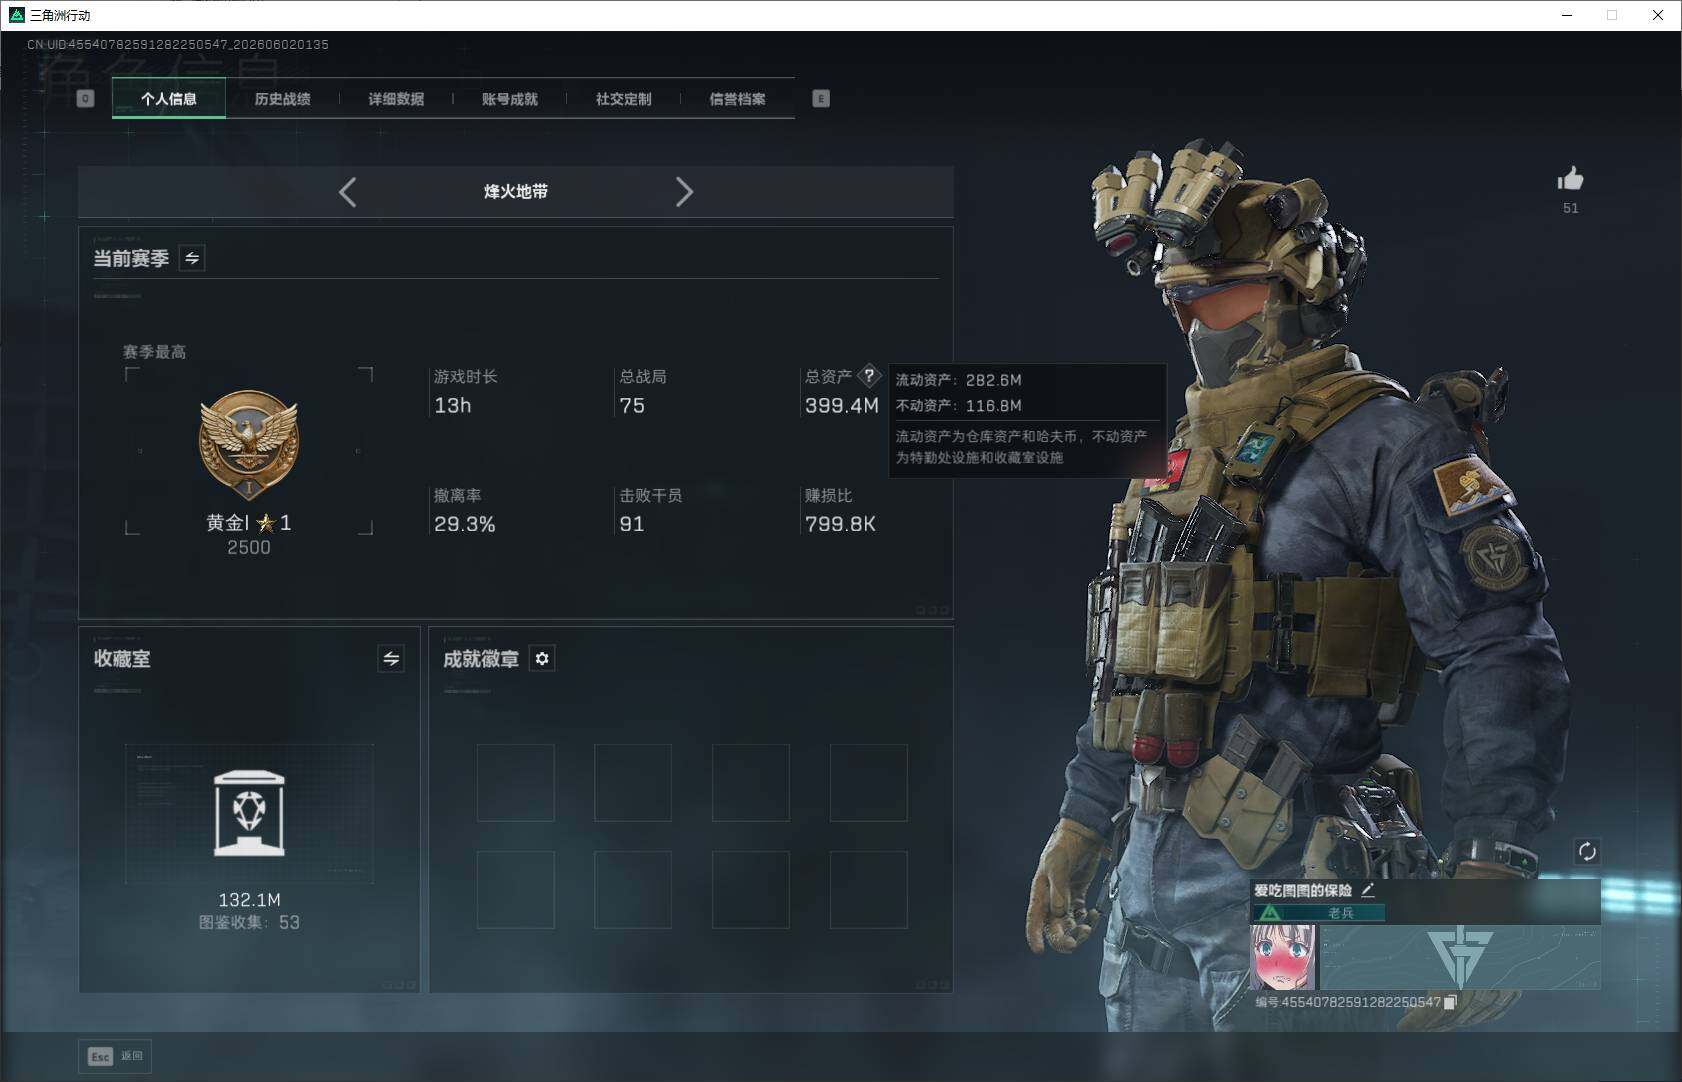
Task: Click the 编号 player ID number
Action: (x=1348, y=1002)
